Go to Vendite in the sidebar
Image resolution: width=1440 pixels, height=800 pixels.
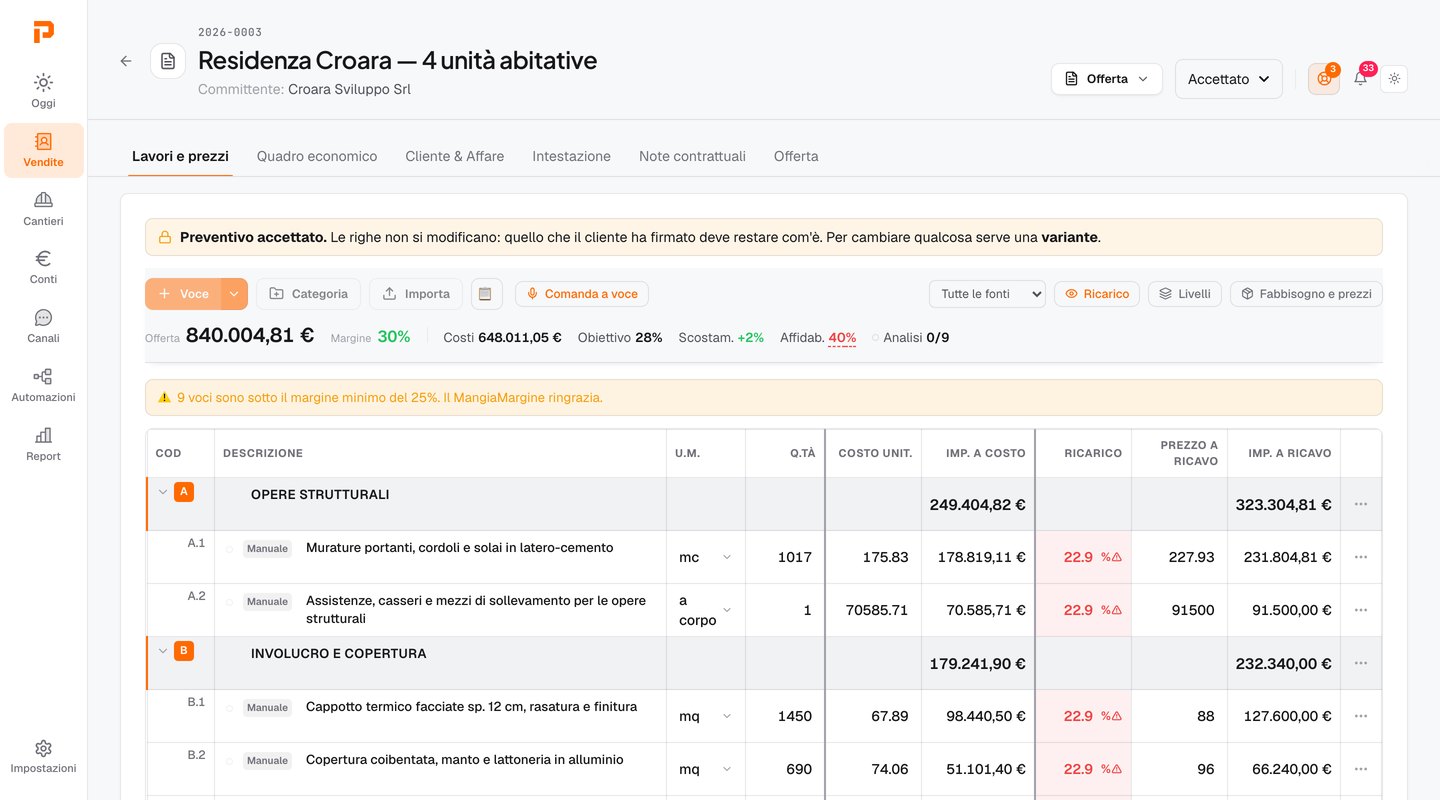pos(43,150)
